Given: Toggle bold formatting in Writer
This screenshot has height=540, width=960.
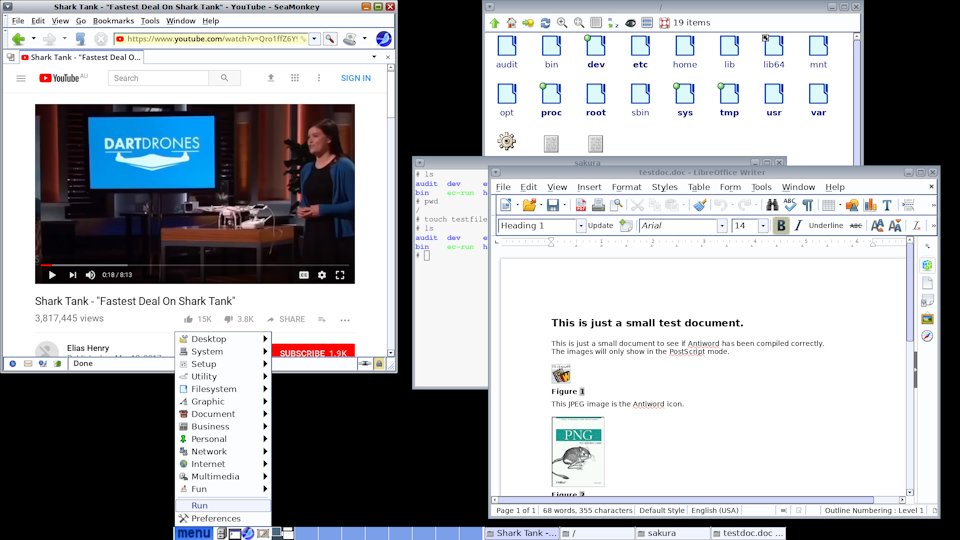Looking at the screenshot, I should [x=781, y=225].
